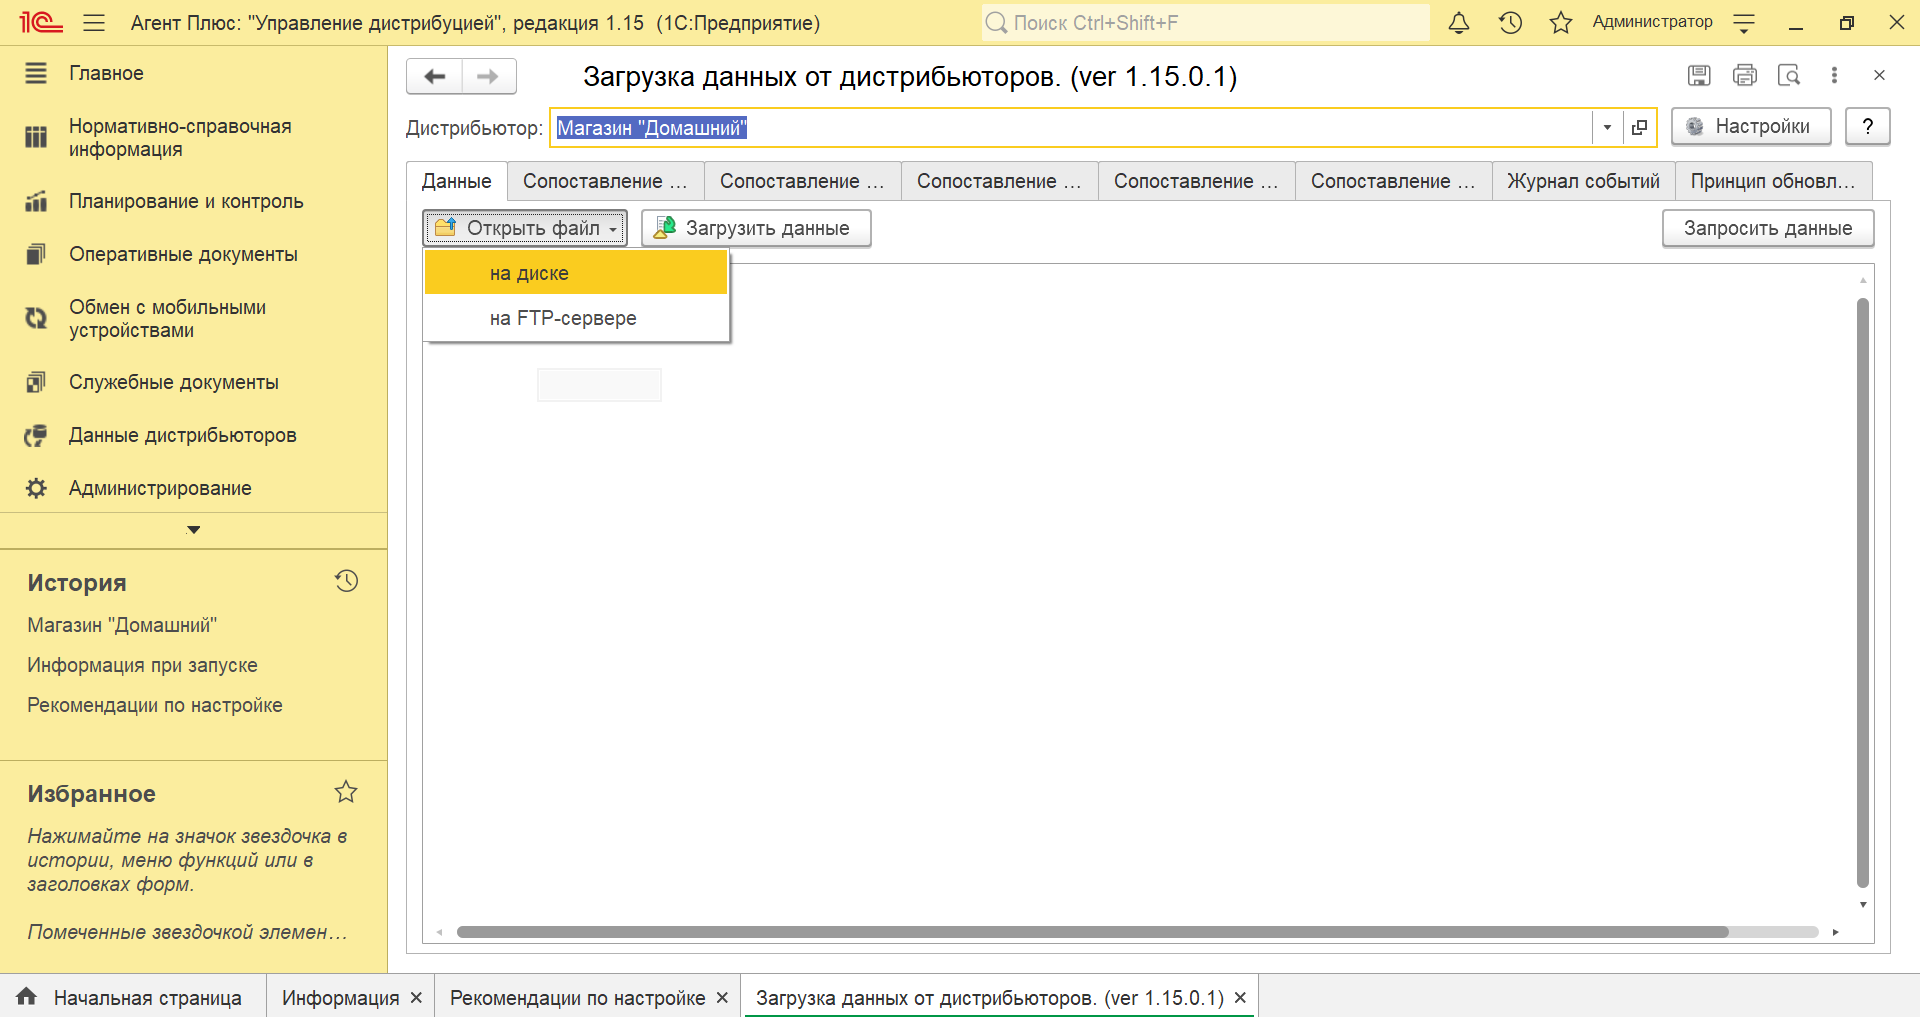The height and width of the screenshot is (1017, 1920).
Task: Open the history clock icon in title bar
Action: click(x=1510, y=22)
